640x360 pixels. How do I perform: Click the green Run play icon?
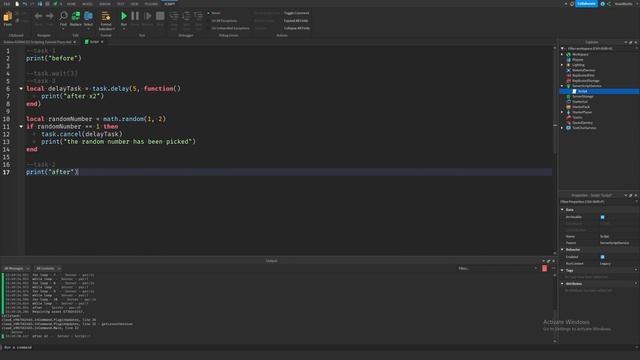124,16
